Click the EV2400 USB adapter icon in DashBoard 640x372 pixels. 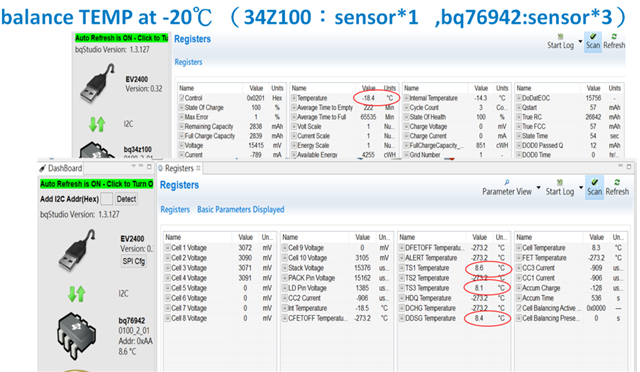(77, 249)
